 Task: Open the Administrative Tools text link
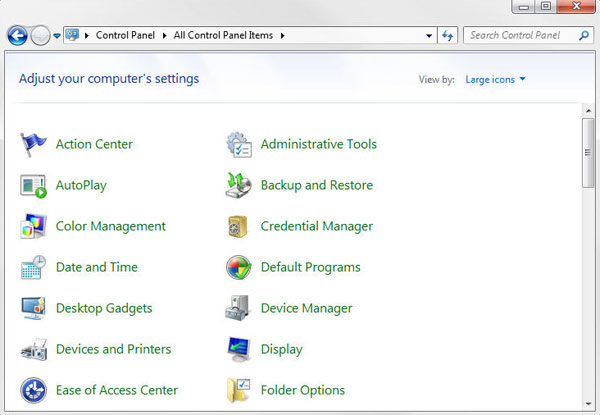318,144
